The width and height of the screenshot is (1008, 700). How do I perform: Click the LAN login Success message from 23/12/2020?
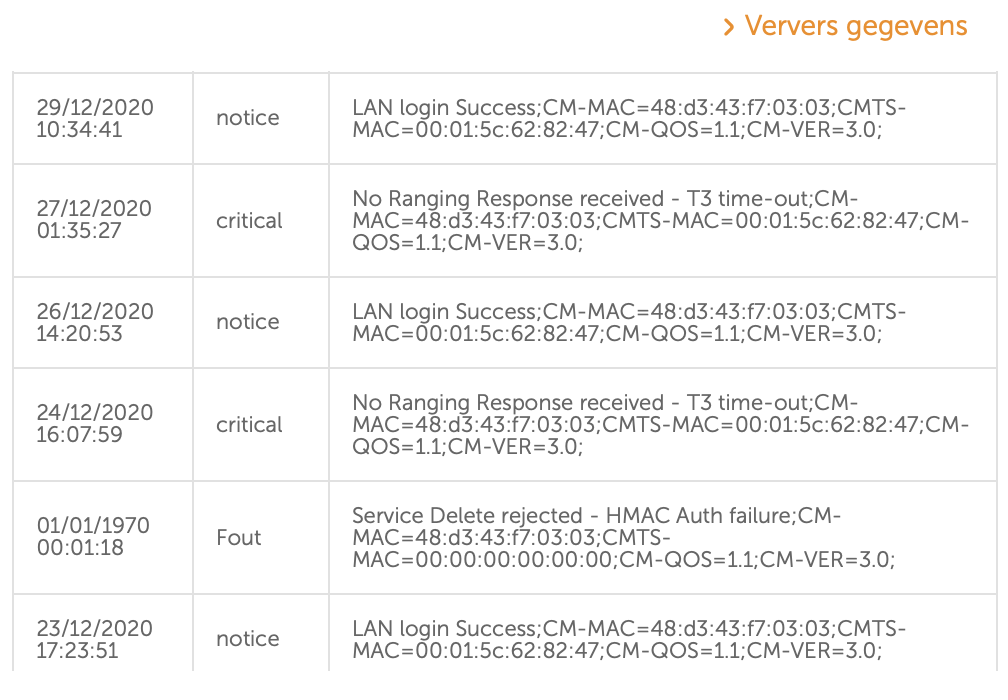click(x=629, y=639)
